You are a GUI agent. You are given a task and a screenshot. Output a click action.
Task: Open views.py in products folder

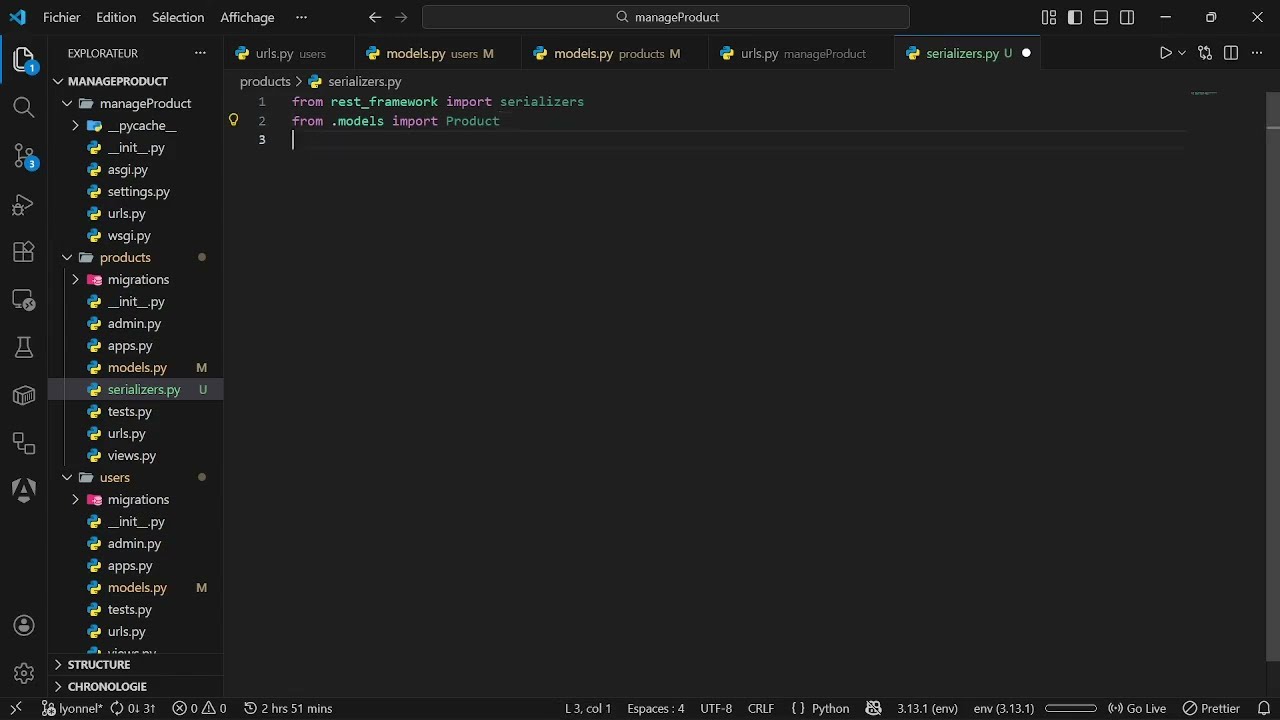132,456
